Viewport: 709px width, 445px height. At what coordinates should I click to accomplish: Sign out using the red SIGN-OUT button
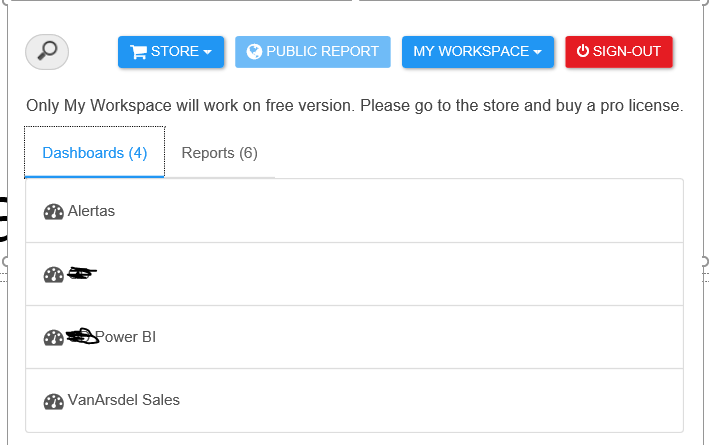click(x=619, y=52)
